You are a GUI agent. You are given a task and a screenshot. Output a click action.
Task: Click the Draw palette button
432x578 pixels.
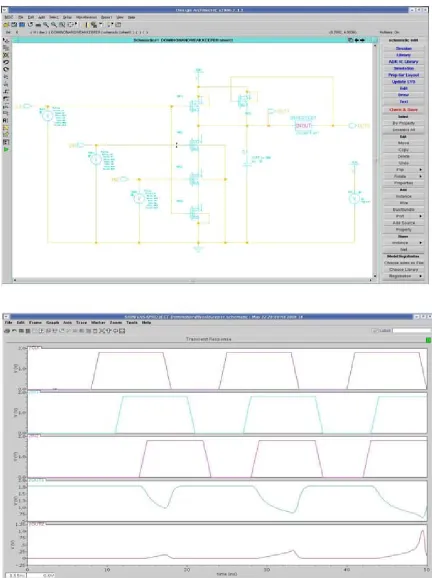pyautogui.click(x=403, y=95)
